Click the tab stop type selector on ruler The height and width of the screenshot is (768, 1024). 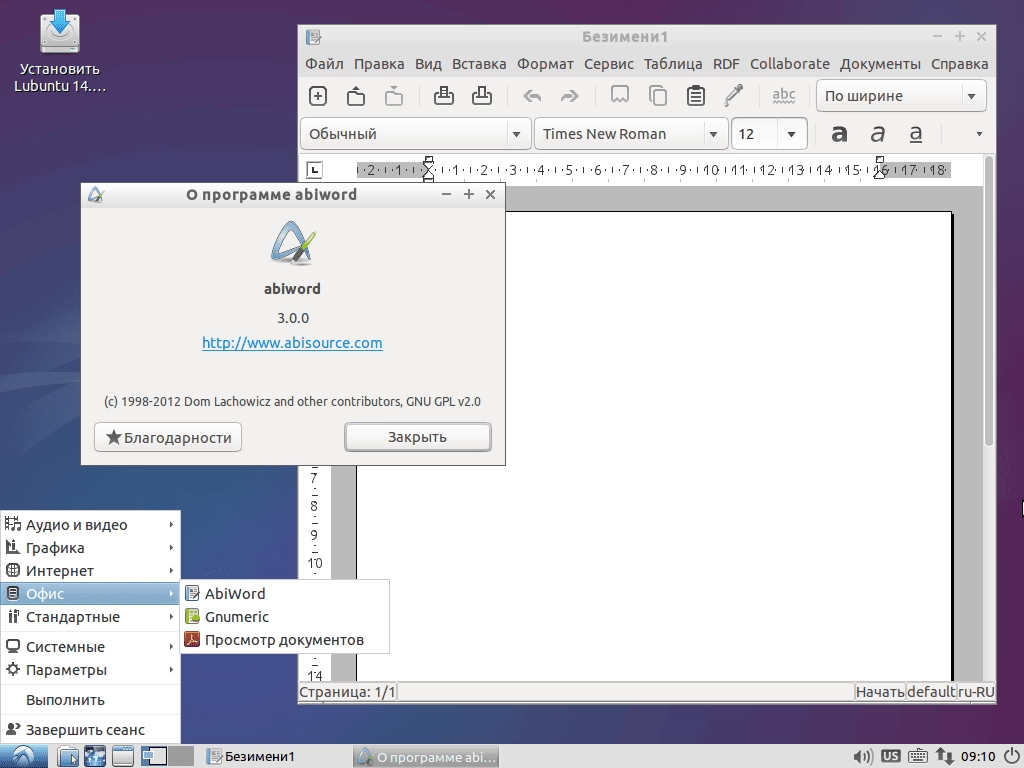click(314, 170)
